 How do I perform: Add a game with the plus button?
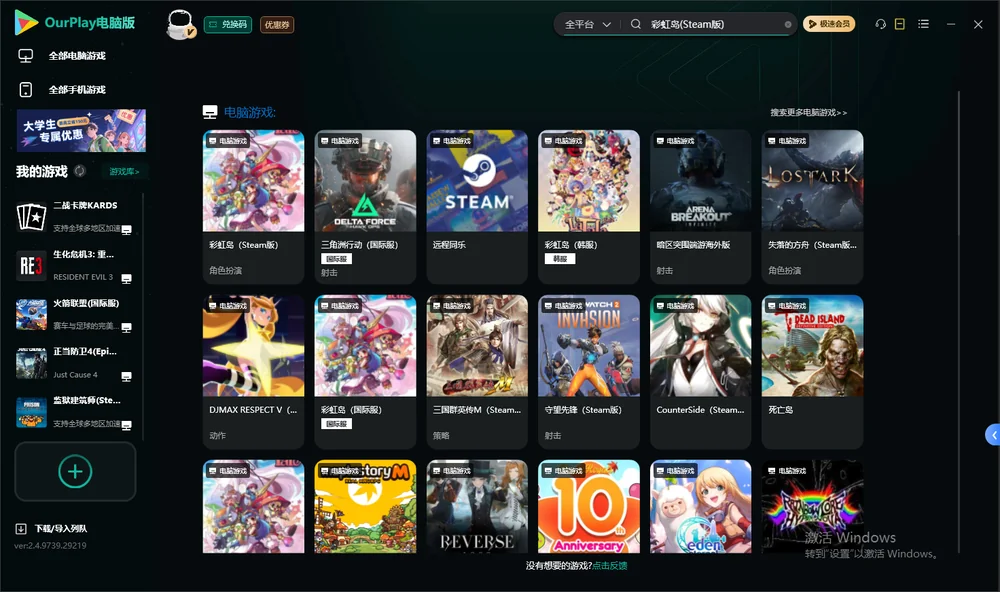pyautogui.click(x=75, y=471)
